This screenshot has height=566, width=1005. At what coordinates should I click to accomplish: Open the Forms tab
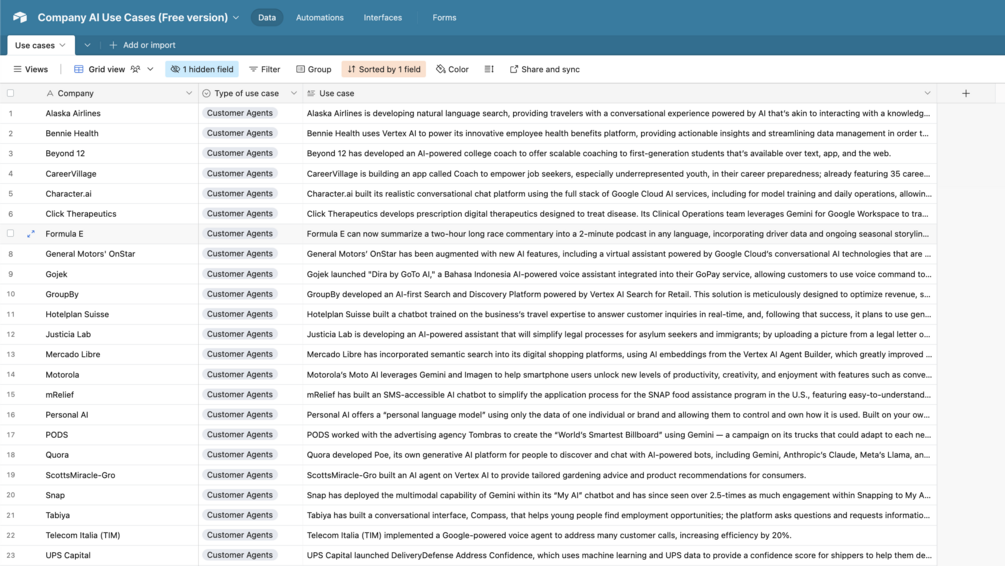tap(444, 17)
